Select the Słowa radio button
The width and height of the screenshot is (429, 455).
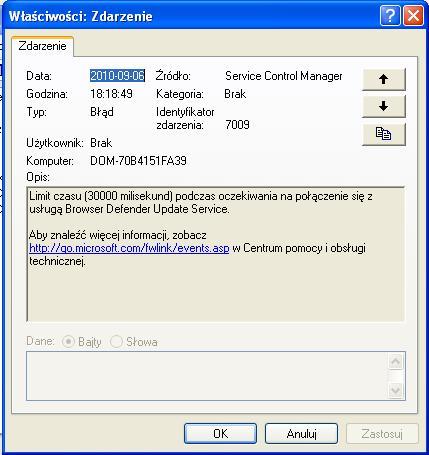pyautogui.click(x=116, y=342)
